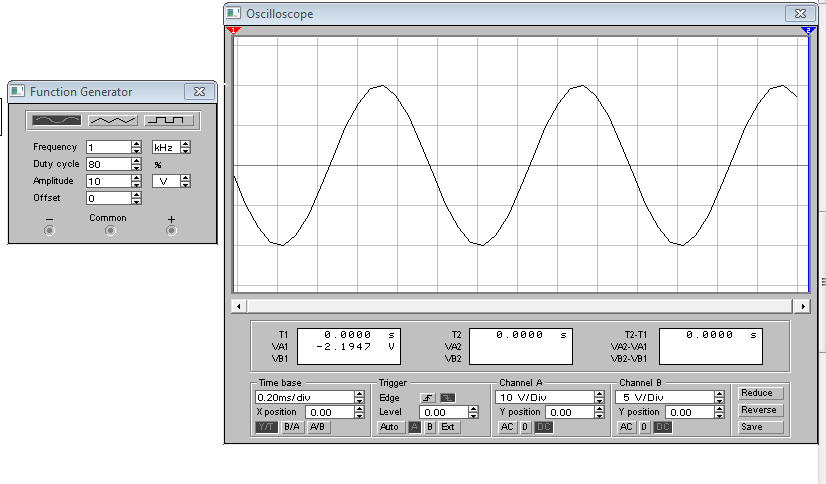The width and height of the screenshot is (826, 484).
Task: Click the Frequency input field
Action: [x=109, y=147]
